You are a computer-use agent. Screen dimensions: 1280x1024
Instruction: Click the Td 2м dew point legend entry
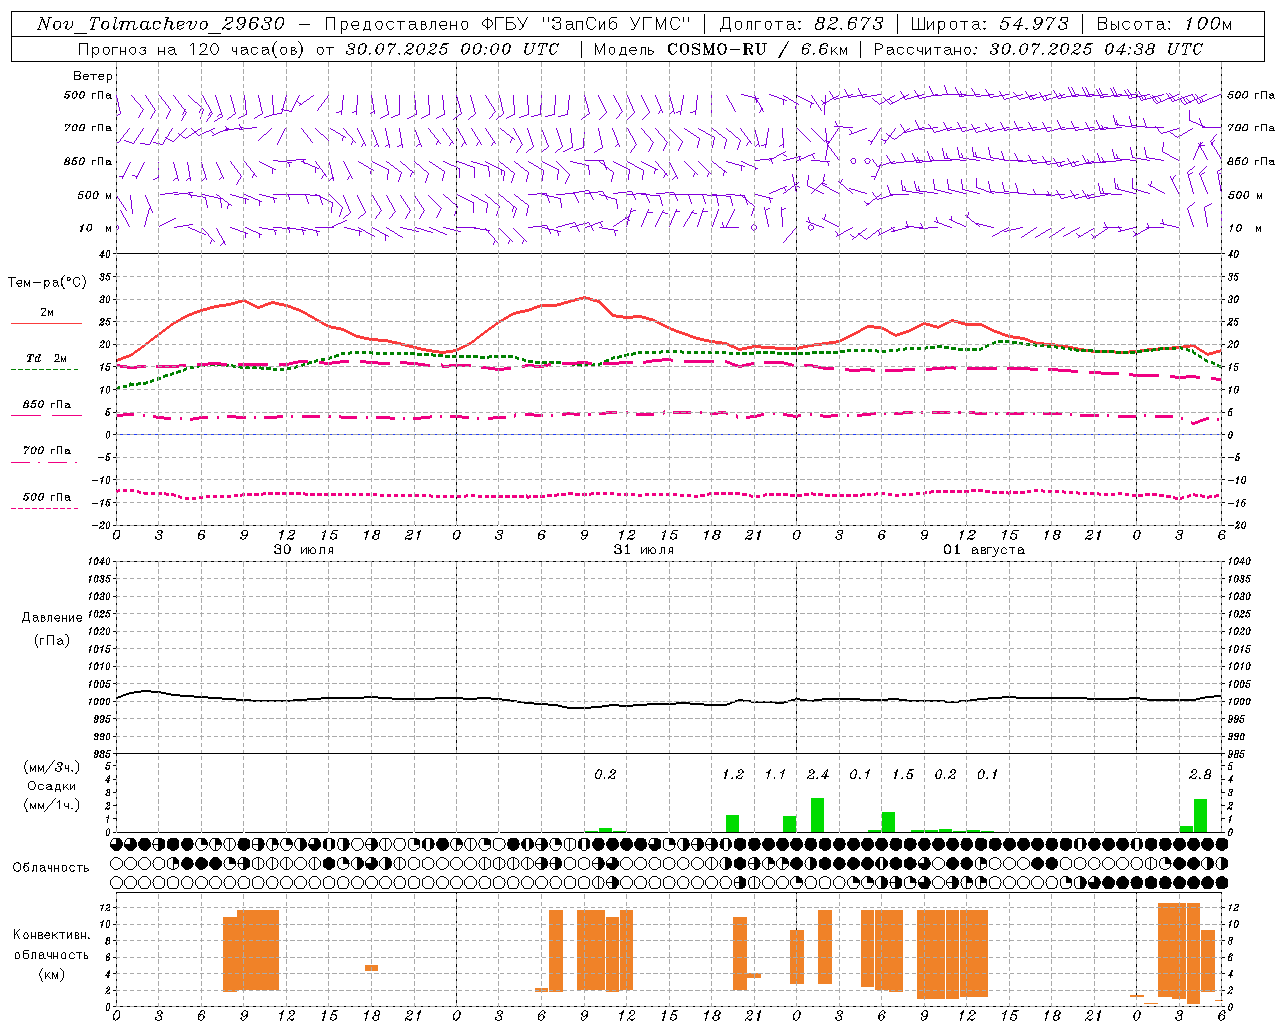46,358
